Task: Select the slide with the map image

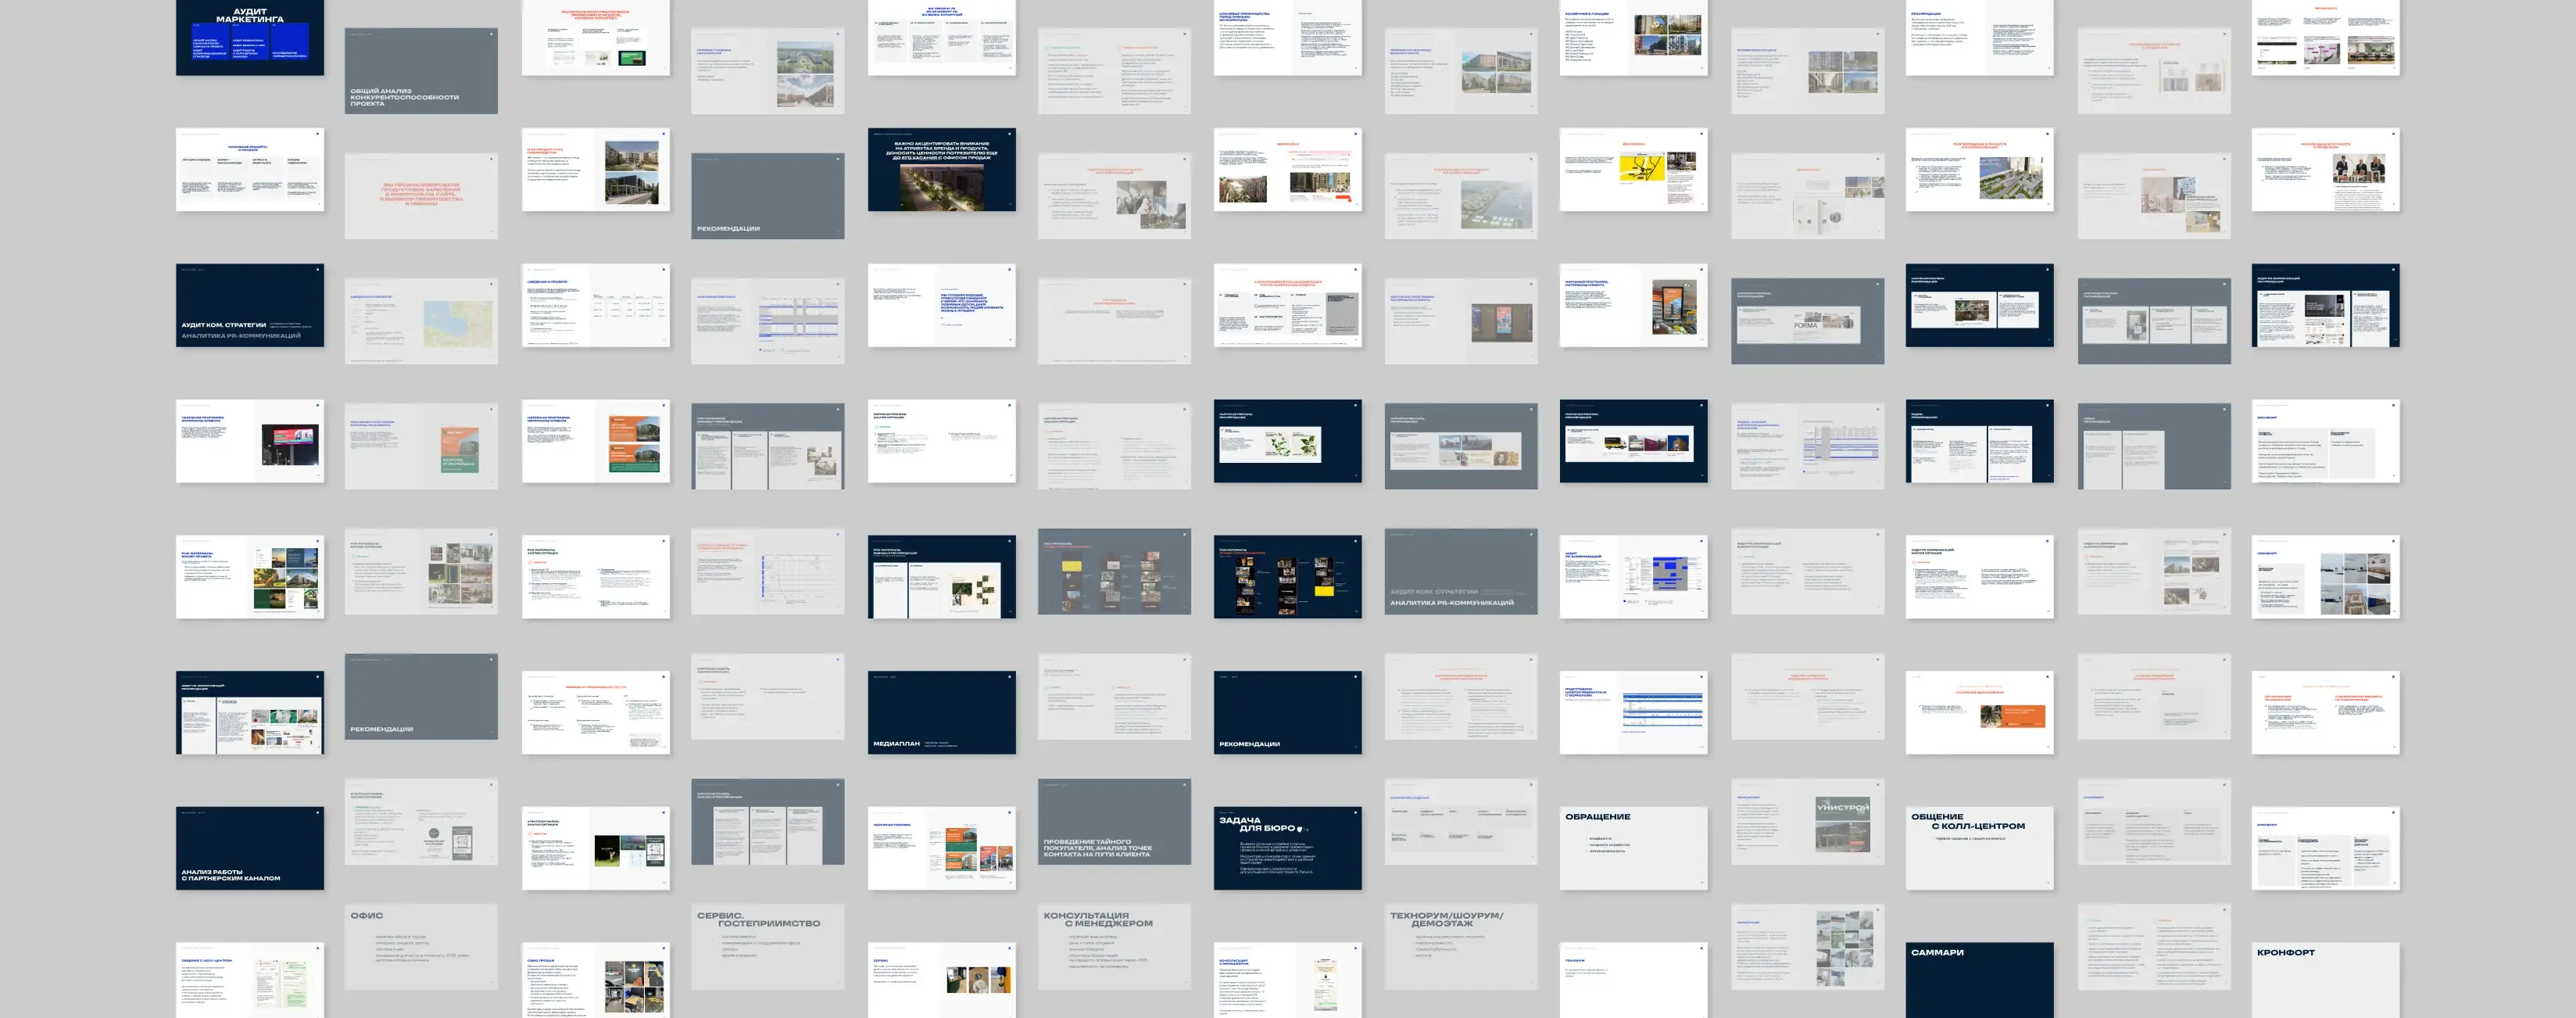Action: 420,321
